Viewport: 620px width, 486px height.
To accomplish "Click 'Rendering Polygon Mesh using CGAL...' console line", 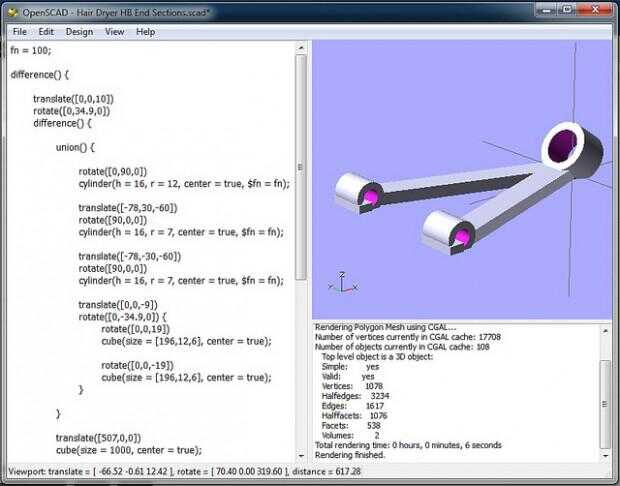I will coord(386,327).
